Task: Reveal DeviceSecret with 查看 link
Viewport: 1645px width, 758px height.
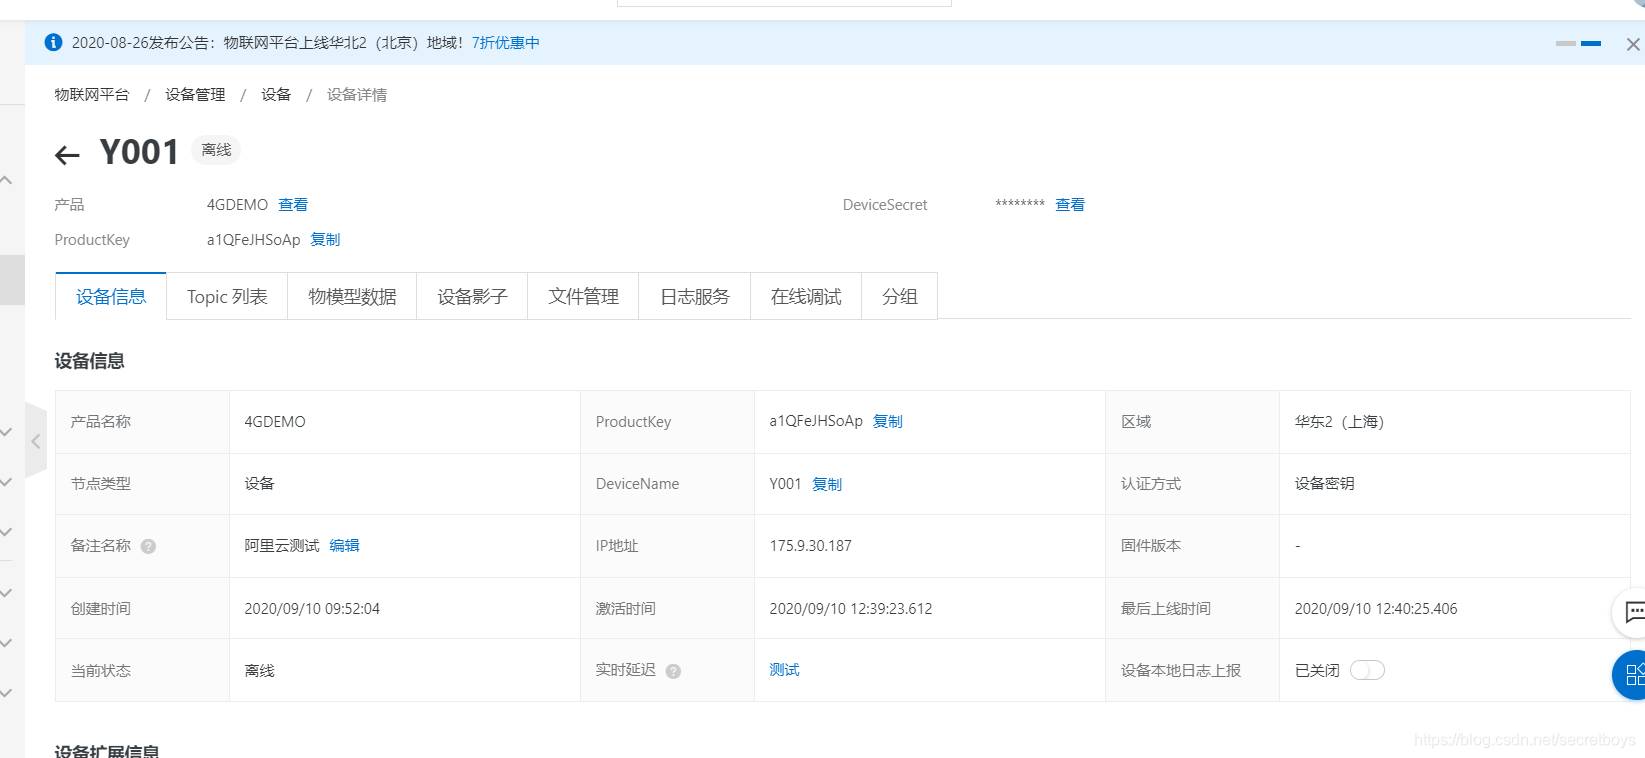Action: pyautogui.click(x=1070, y=204)
